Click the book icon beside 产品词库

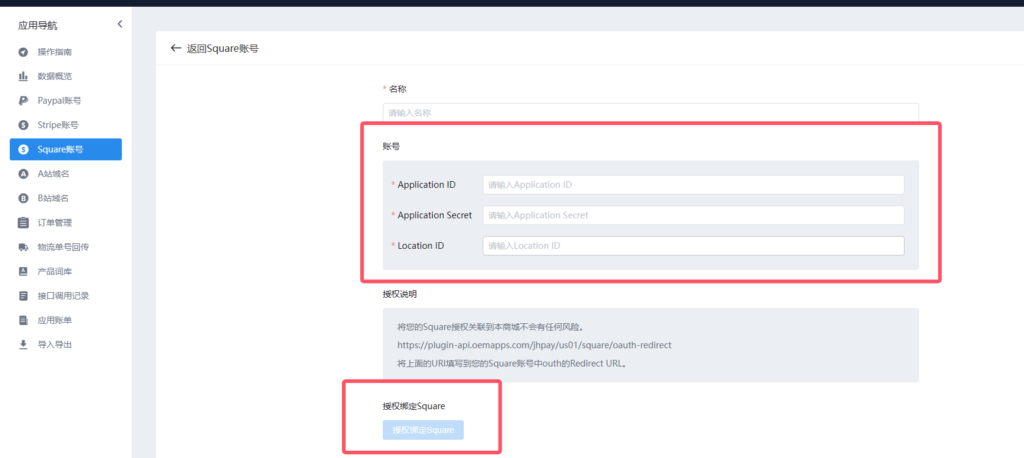pyautogui.click(x=23, y=271)
